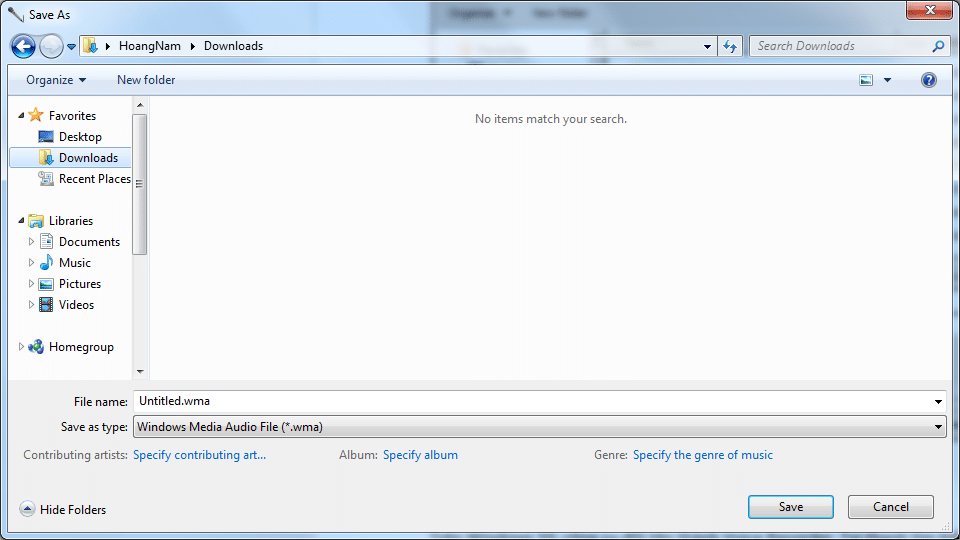The image size is (960, 540).
Task: Collapse the Favorites tree section
Action: tap(21, 116)
